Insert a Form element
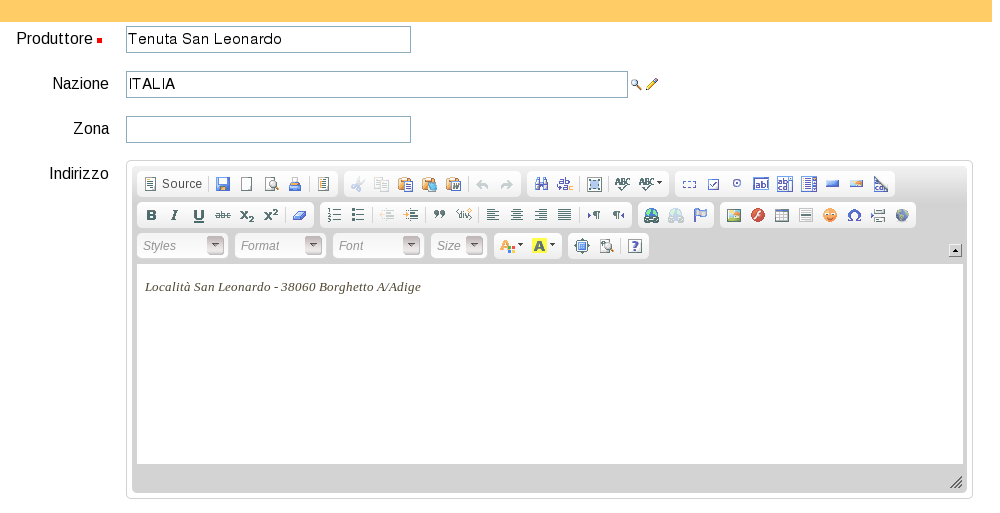Screen dimensions: 1000x513 point(689,184)
